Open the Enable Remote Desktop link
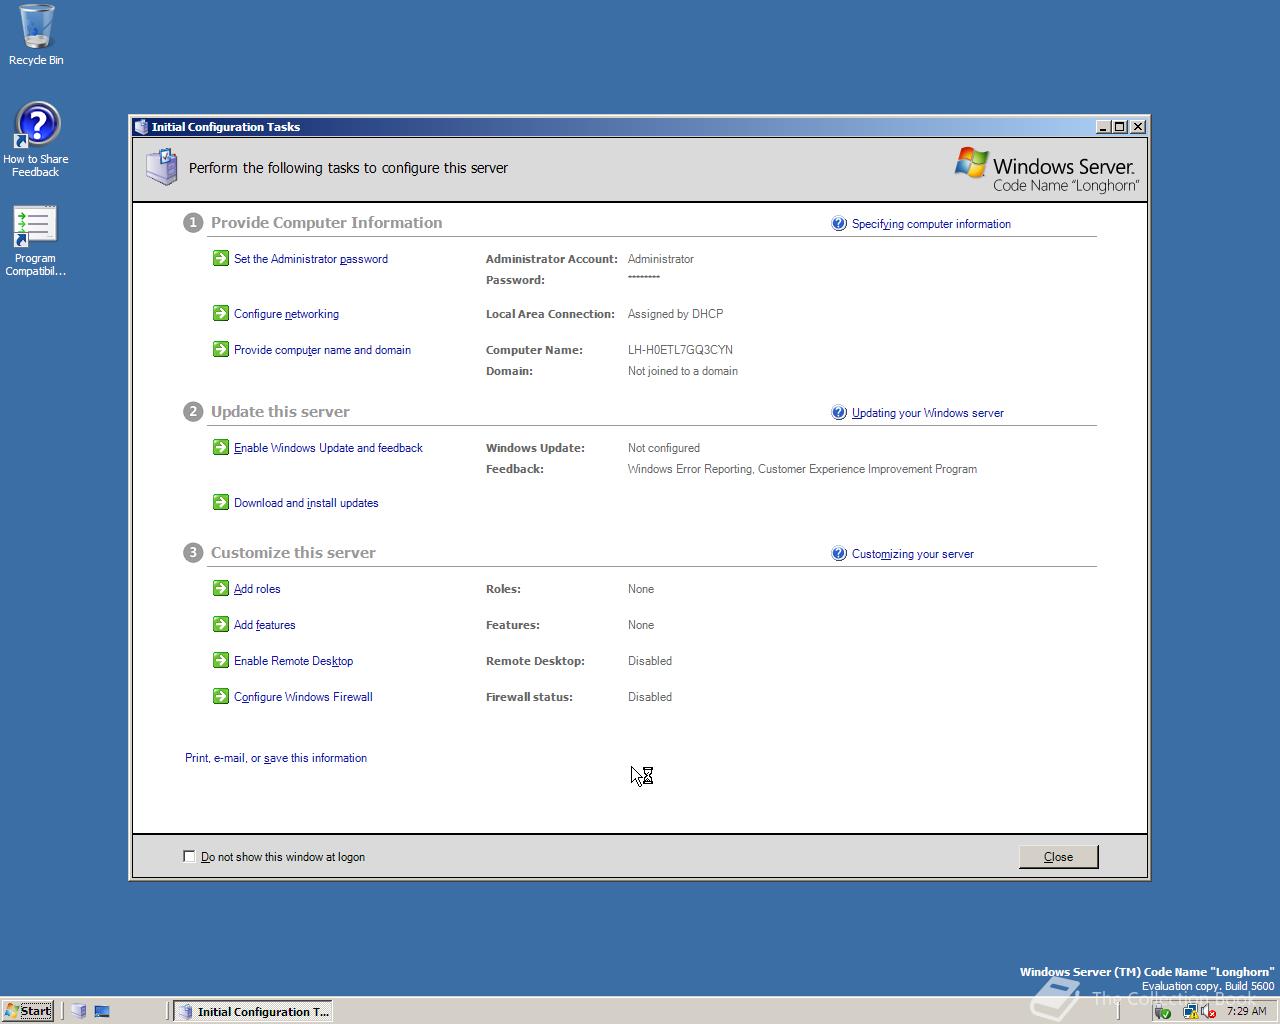Screen dimensions: 1280x1024 pyautogui.click(x=293, y=661)
